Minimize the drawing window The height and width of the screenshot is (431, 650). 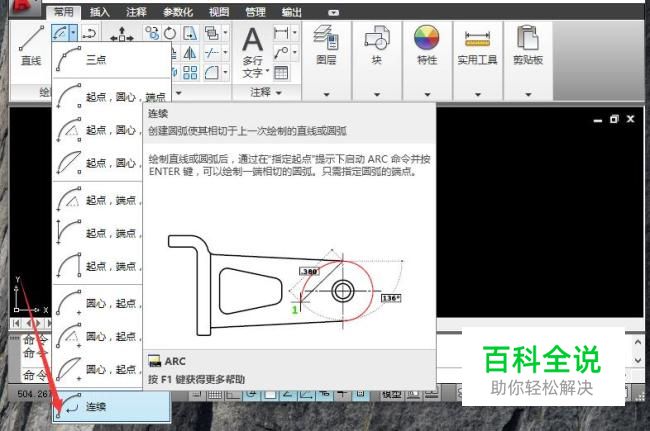click(598, 120)
